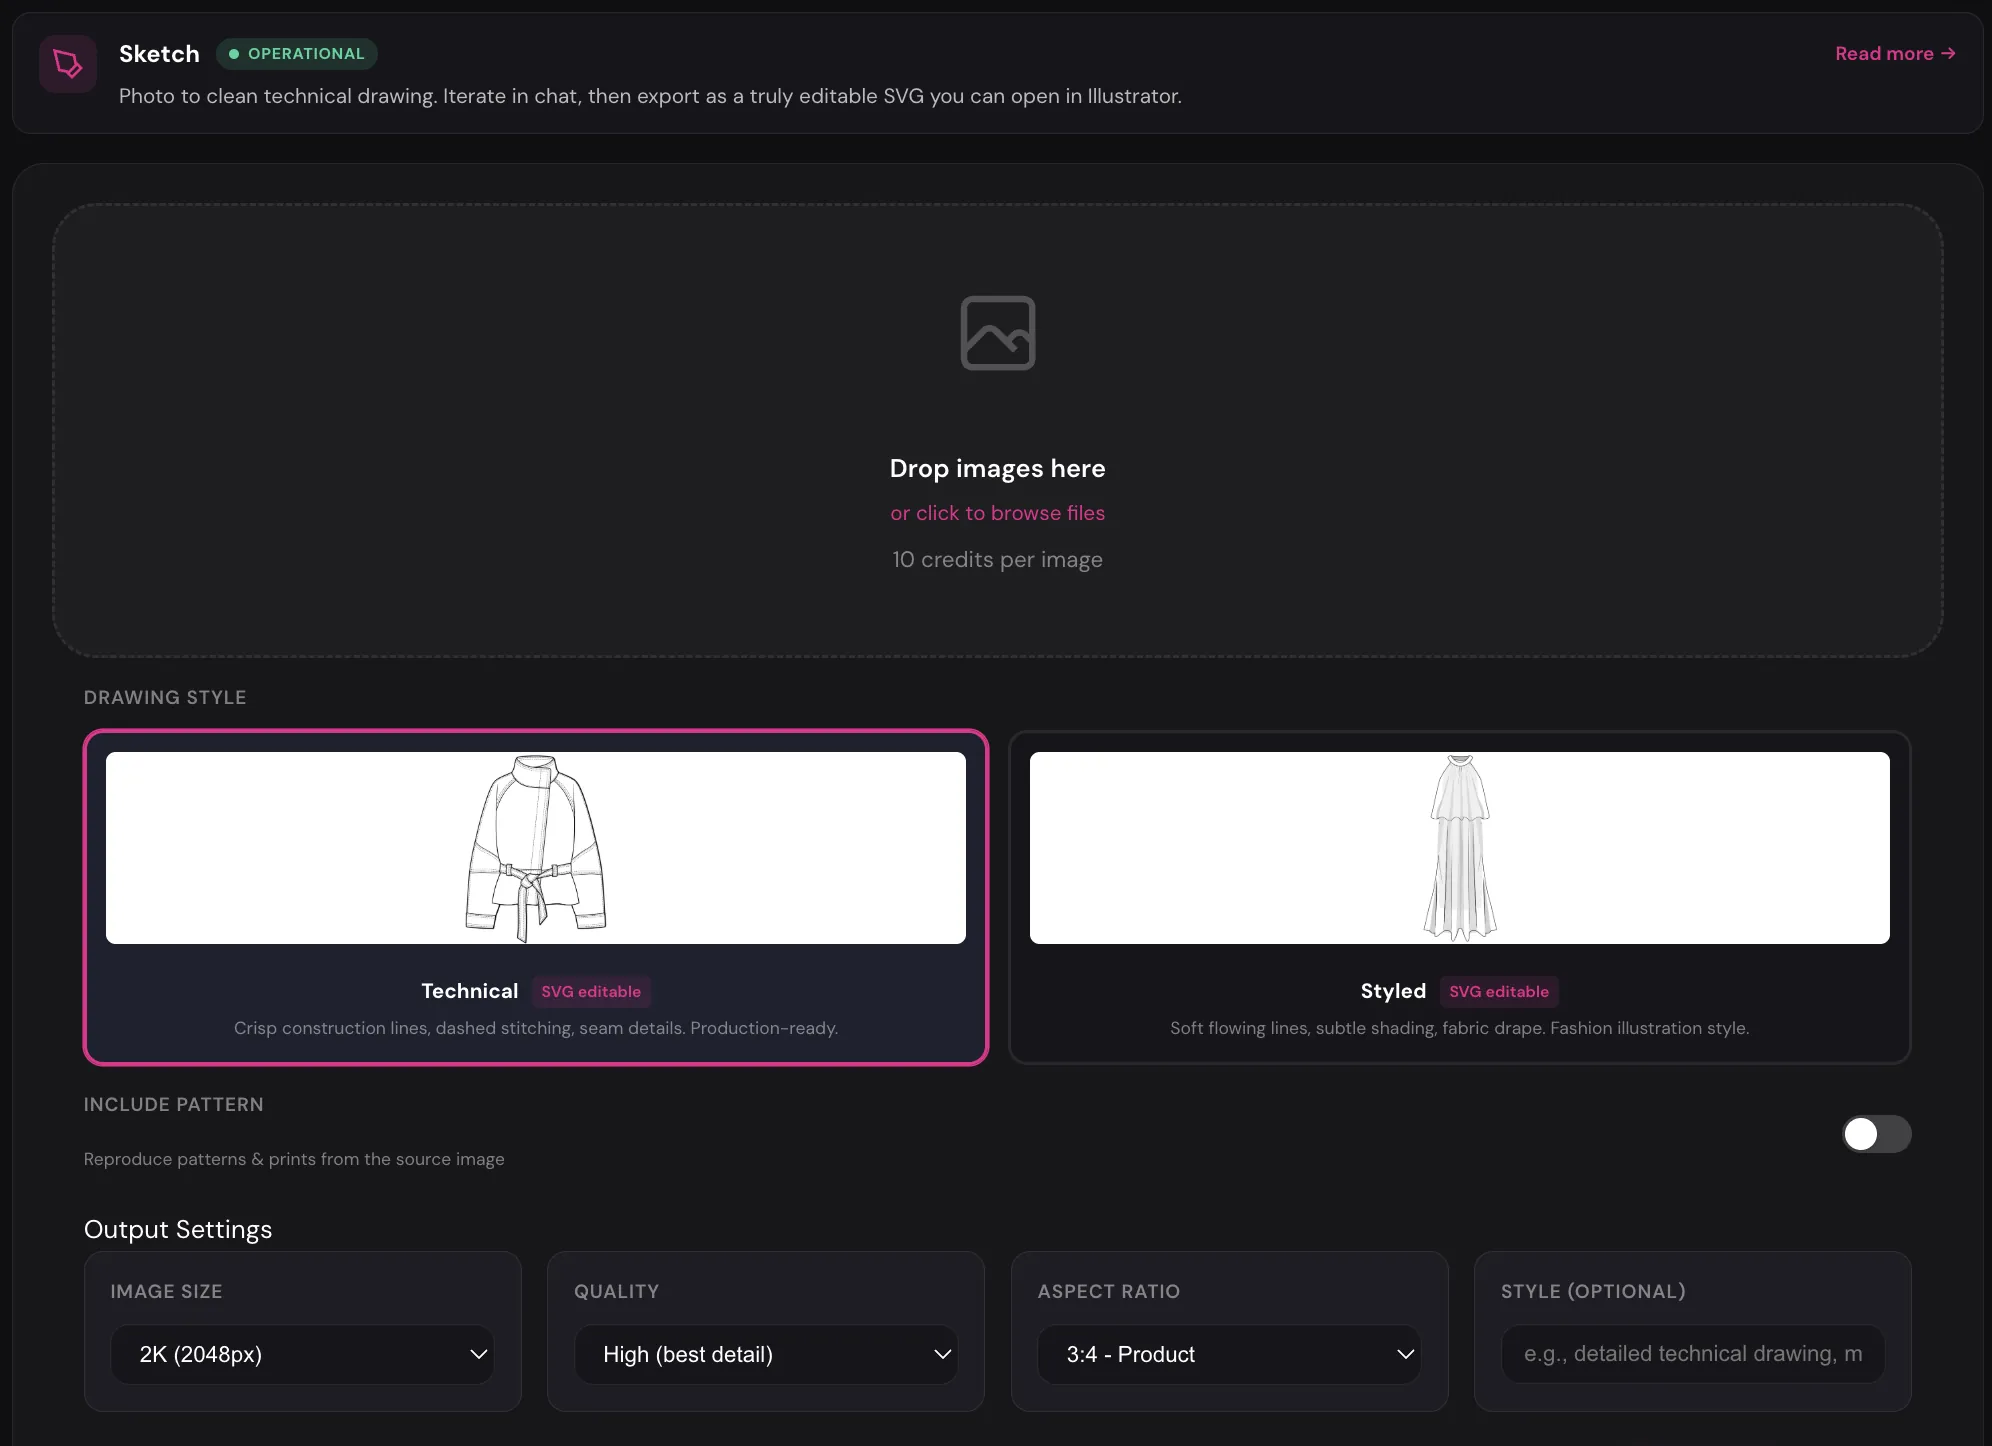
Task: Click '10 credits per image' text
Action: (997, 560)
